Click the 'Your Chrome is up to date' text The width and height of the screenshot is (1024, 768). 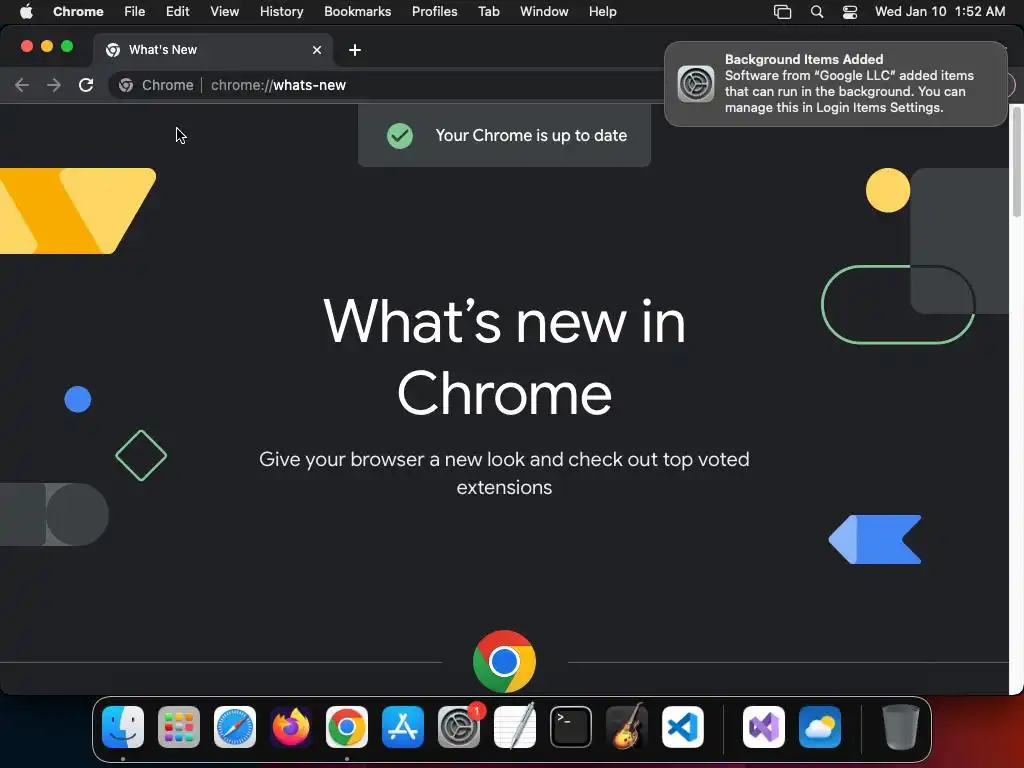(x=531, y=135)
